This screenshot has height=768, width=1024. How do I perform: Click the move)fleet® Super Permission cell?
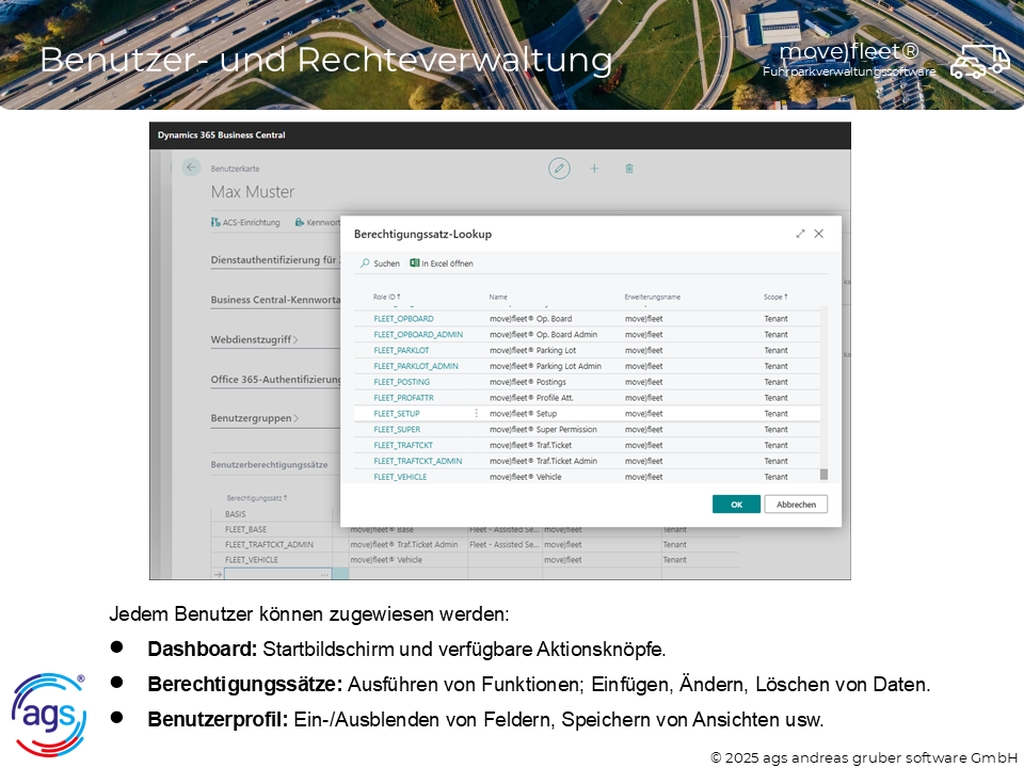click(543, 429)
